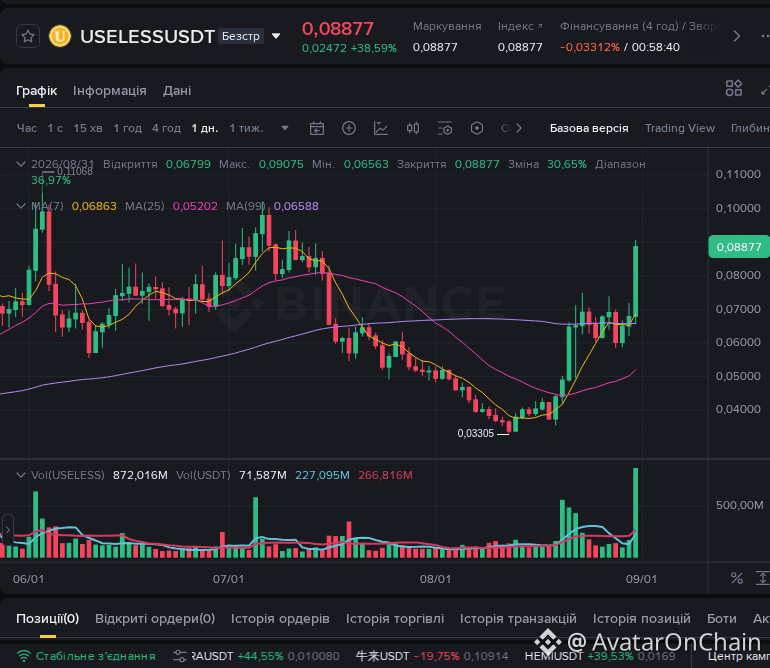Click the current price label 0,08877 on axis
770x668 pixels.
pyautogui.click(x=739, y=247)
